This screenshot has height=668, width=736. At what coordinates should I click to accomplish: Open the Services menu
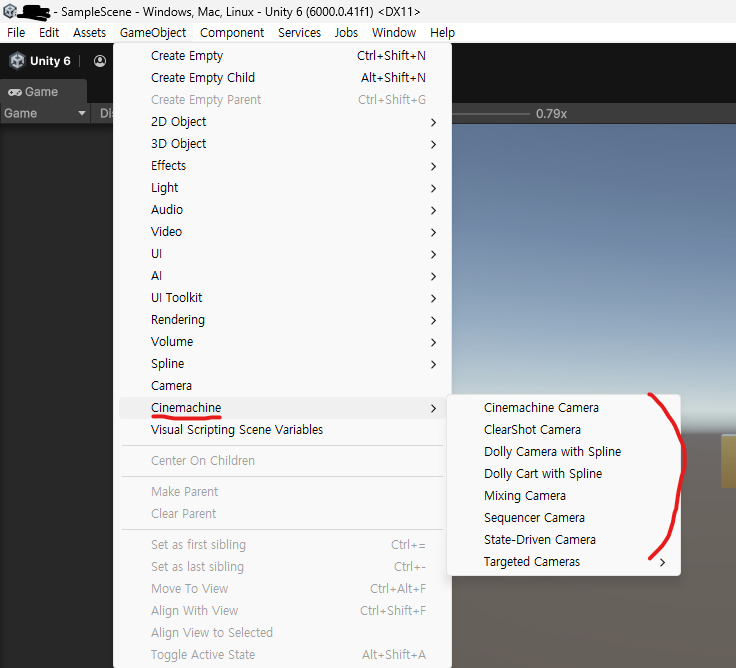299,32
